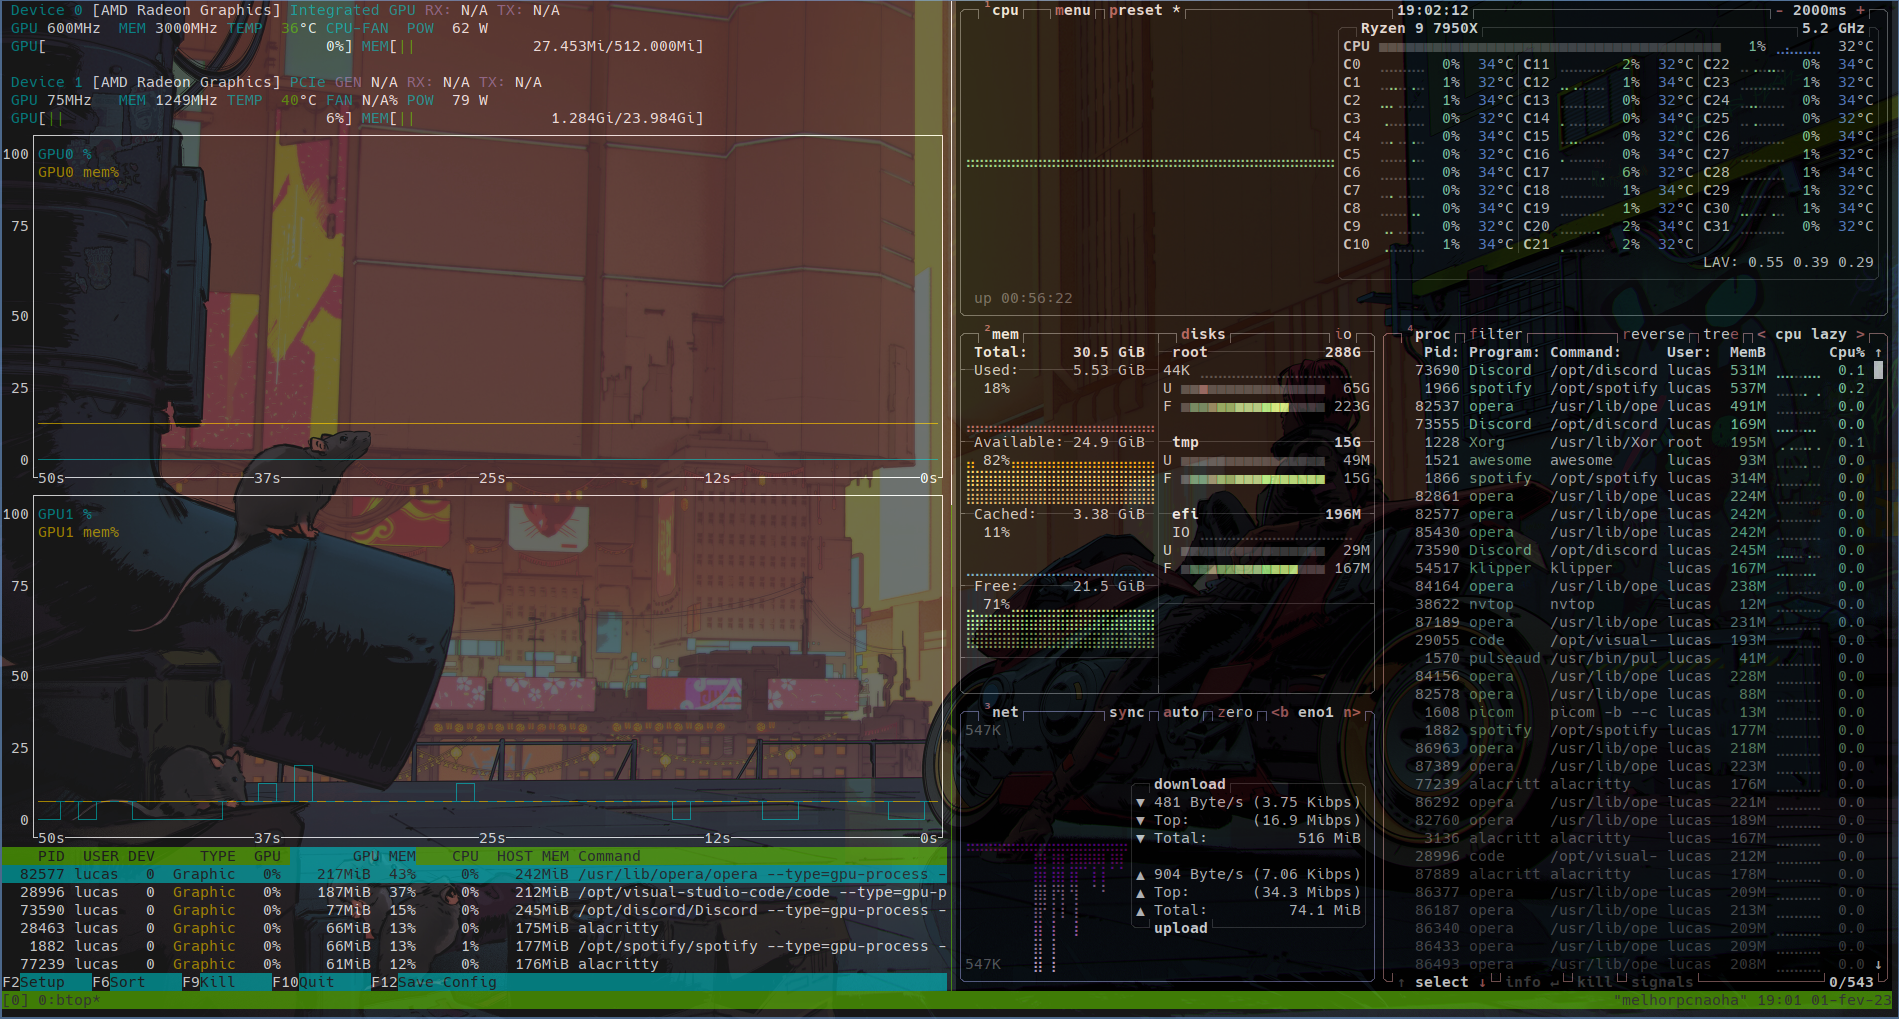Click the 'Pid:' column header in btop
Image resolution: width=1899 pixels, height=1019 pixels.
1442,352
